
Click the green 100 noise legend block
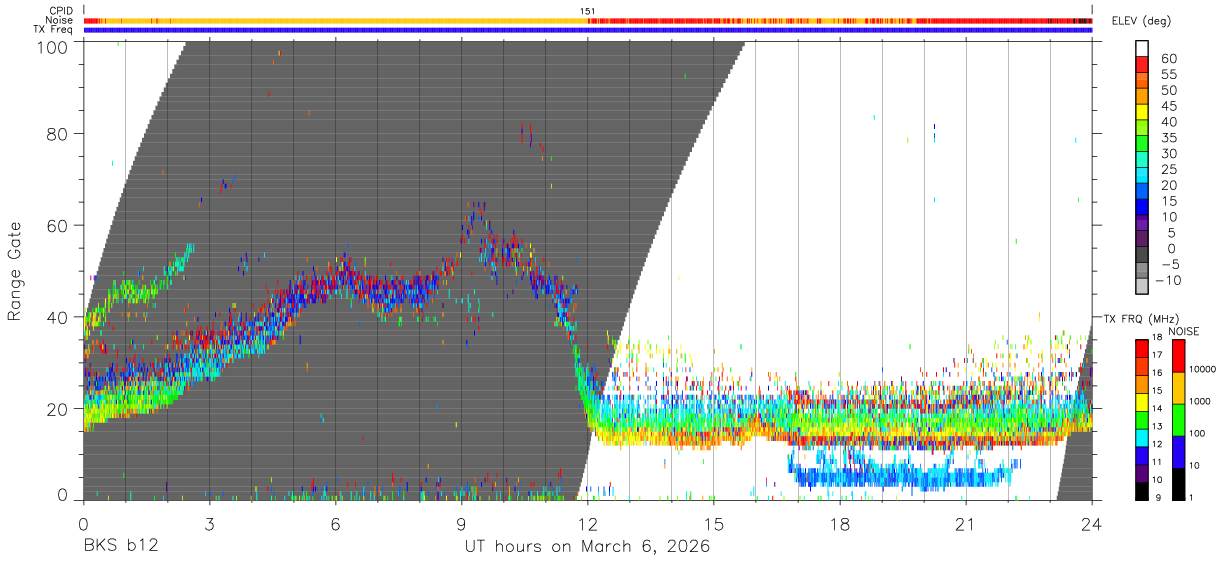(x=1180, y=420)
